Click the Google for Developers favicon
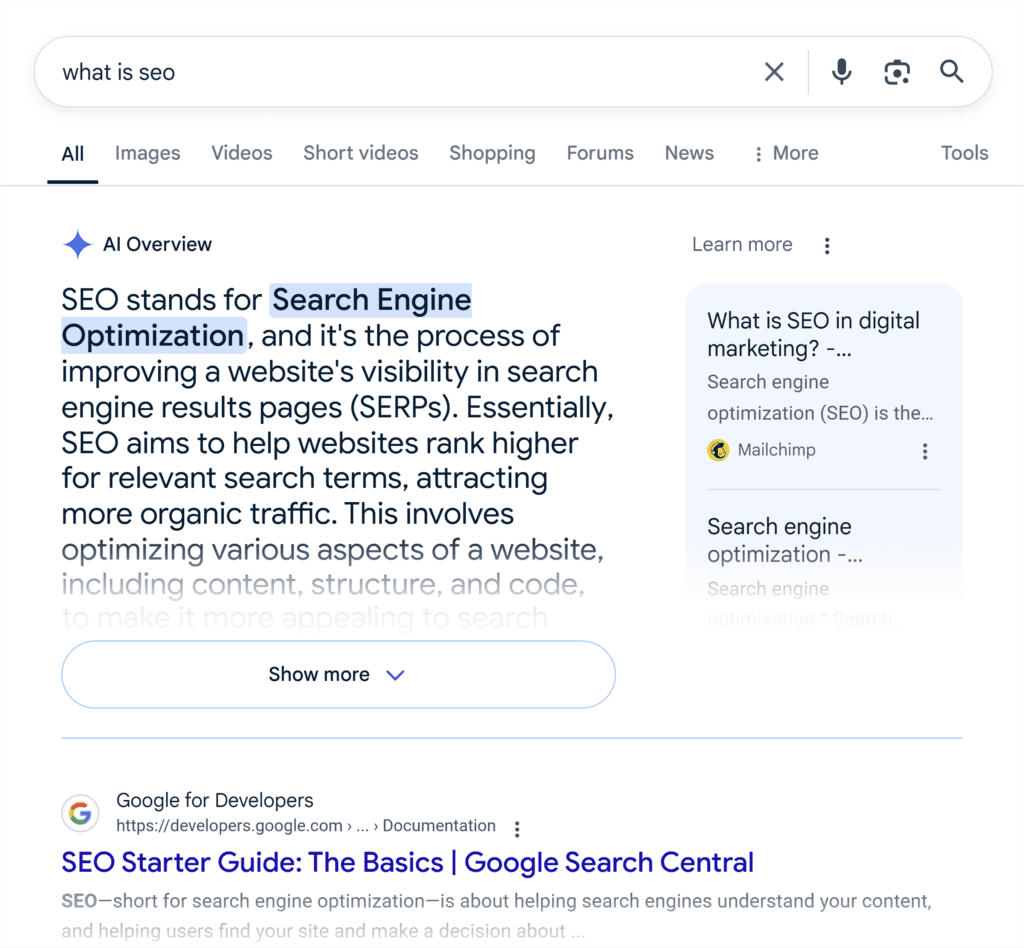The height and width of the screenshot is (948, 1024). pos(80,813)
